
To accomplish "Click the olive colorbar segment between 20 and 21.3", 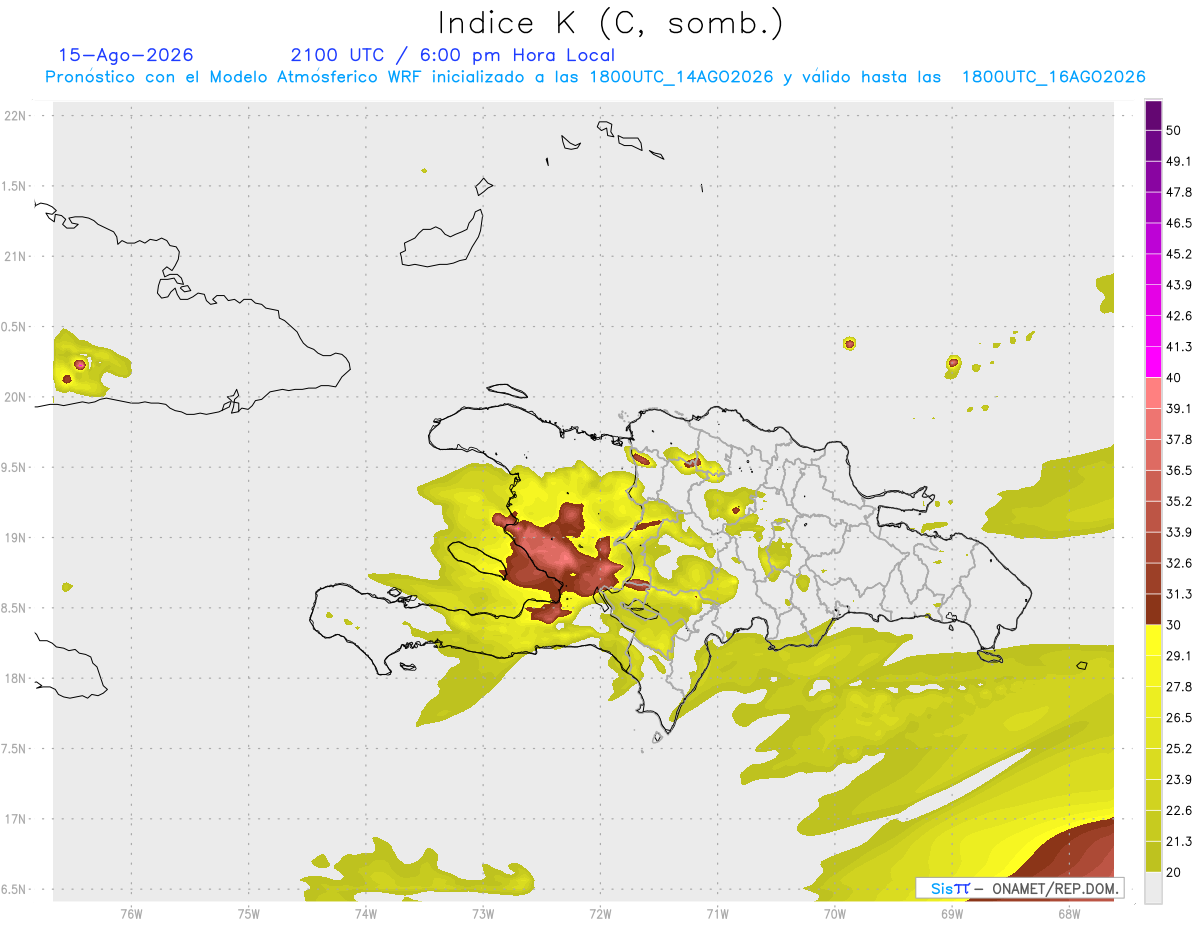I will tap(1153, 856).
